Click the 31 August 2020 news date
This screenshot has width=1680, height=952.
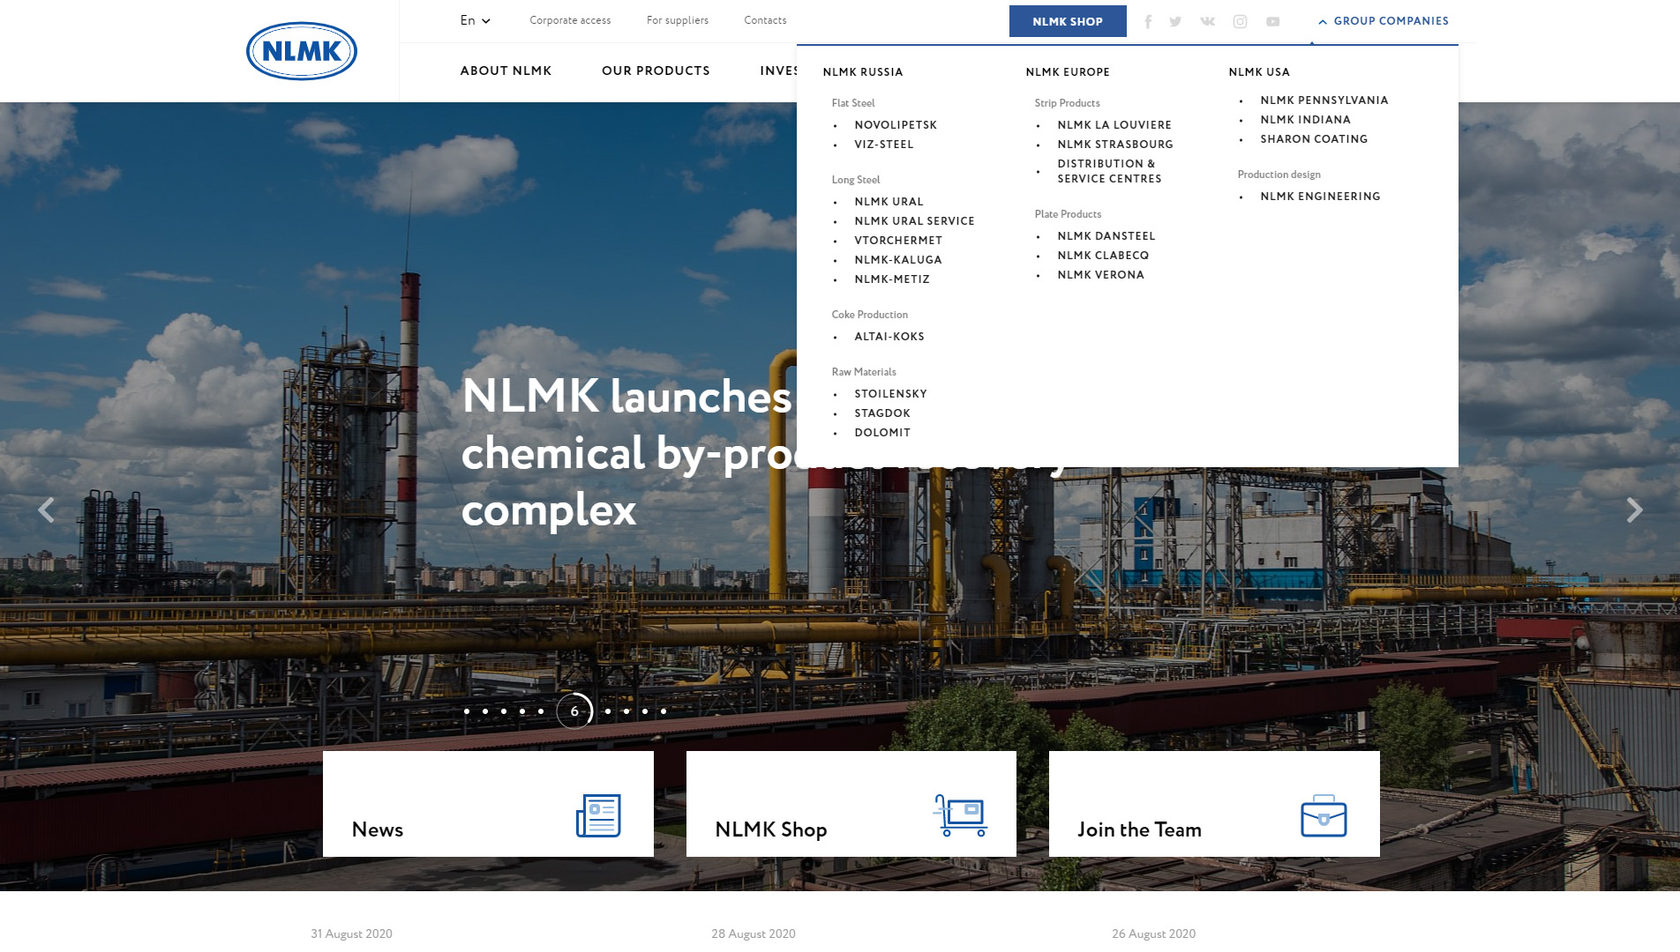[351, 934]
